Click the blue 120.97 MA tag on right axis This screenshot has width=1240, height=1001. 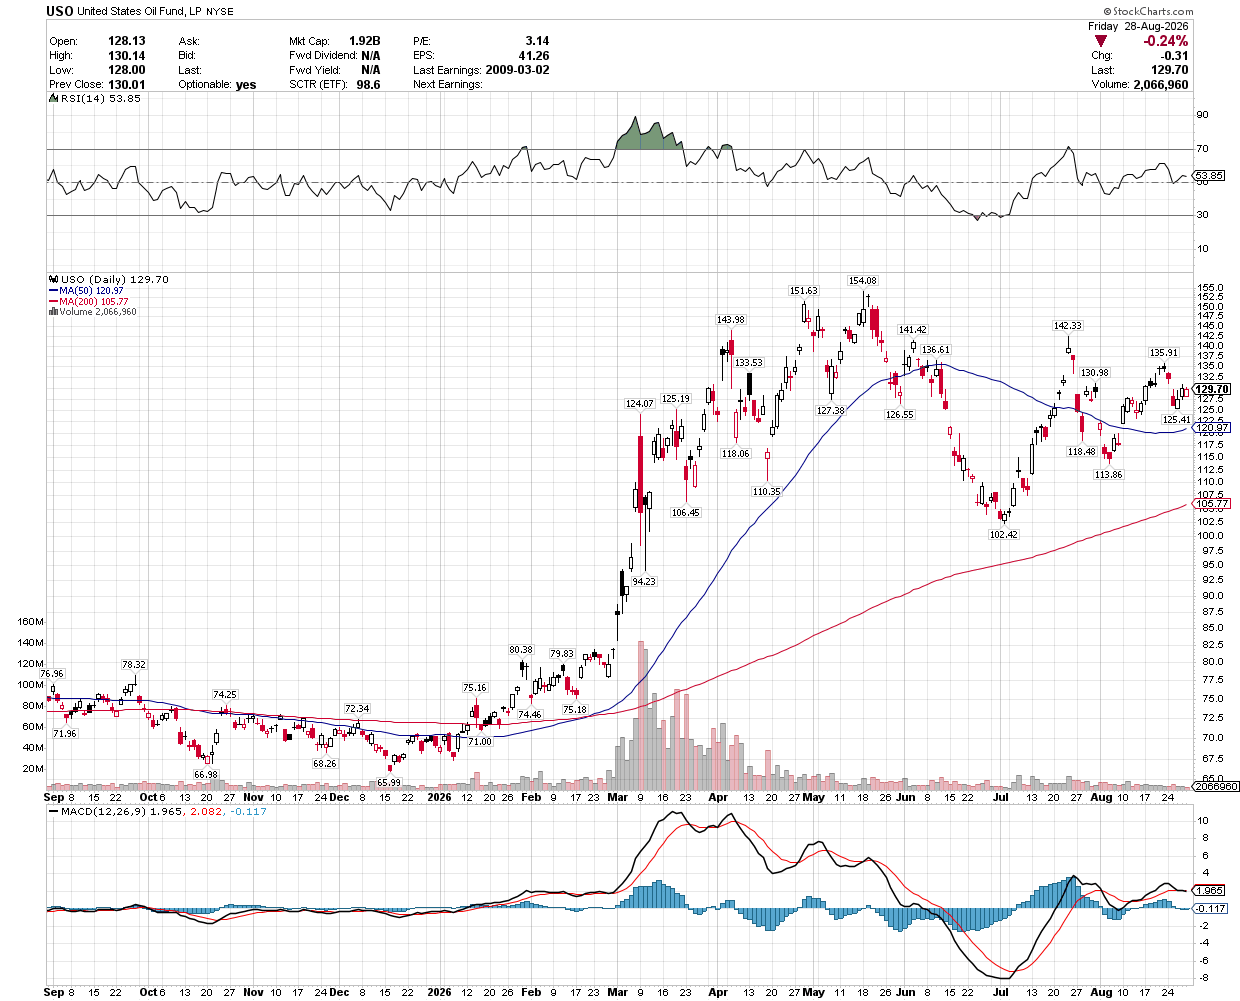1212,428
